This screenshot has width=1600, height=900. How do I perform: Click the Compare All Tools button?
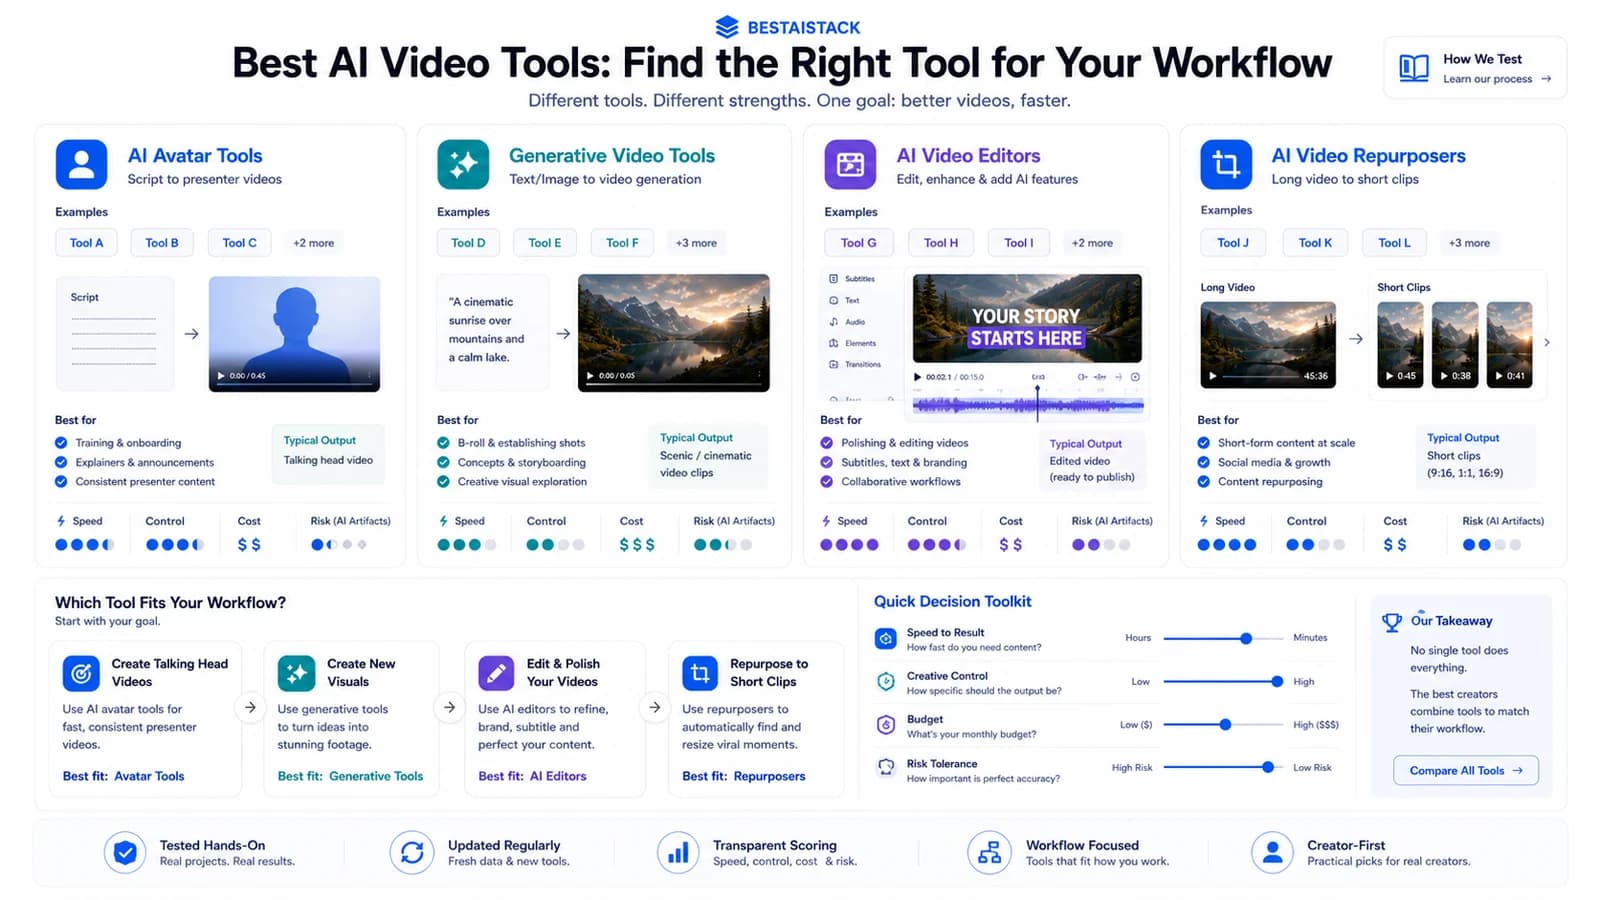[1466, 770]
